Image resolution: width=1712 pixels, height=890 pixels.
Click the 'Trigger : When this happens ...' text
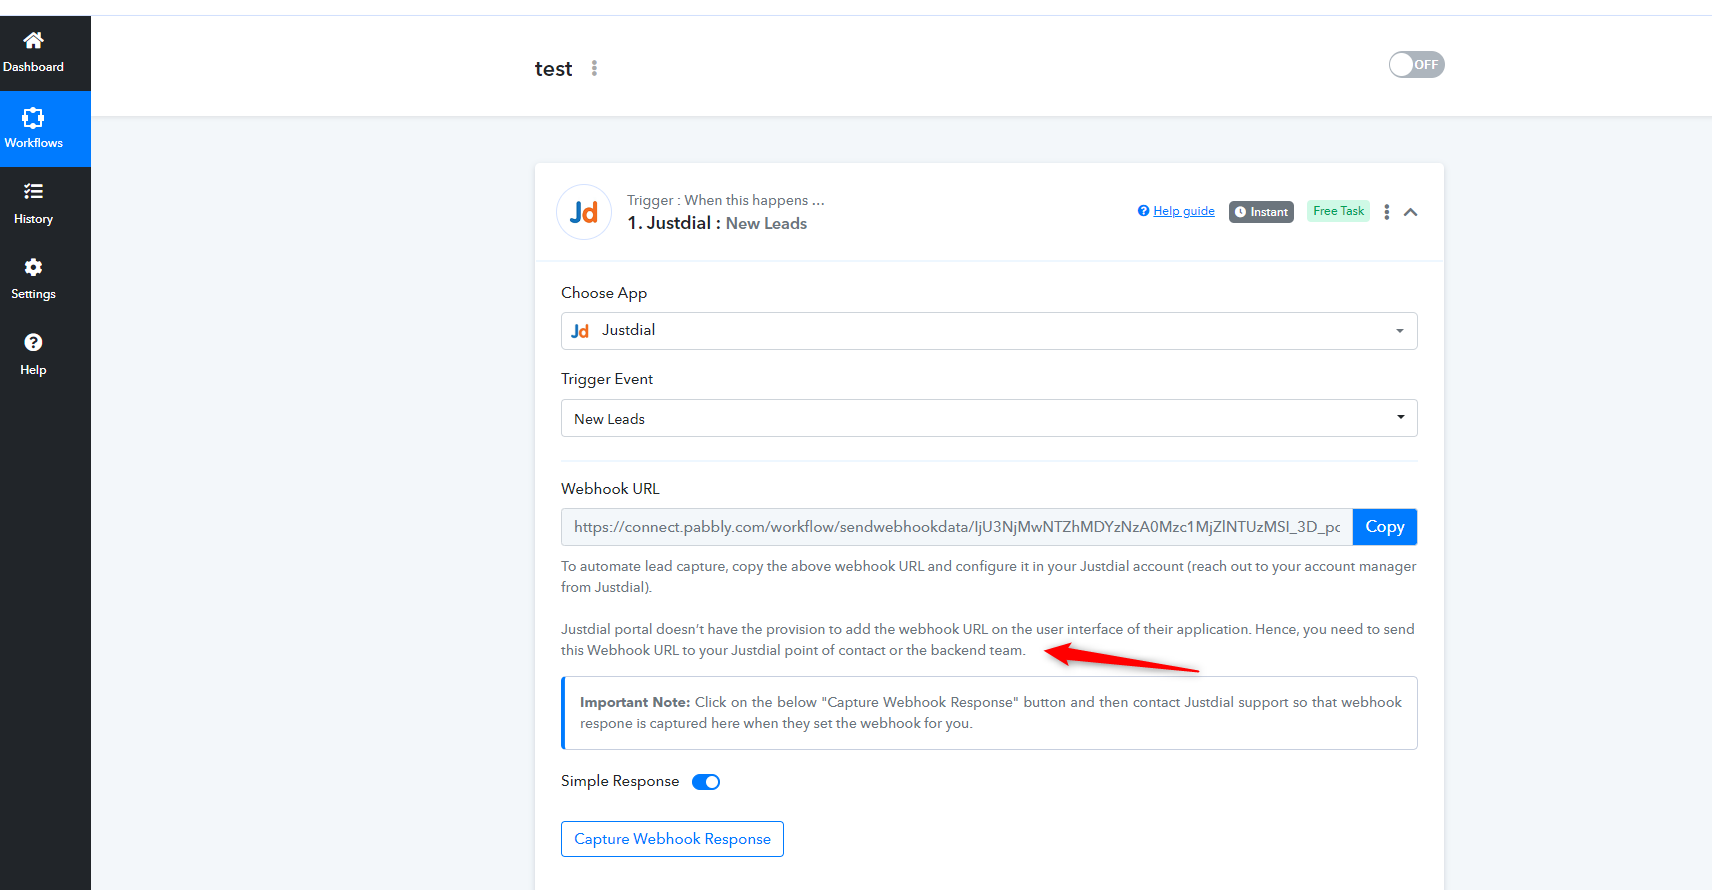[x=726, y=200]
